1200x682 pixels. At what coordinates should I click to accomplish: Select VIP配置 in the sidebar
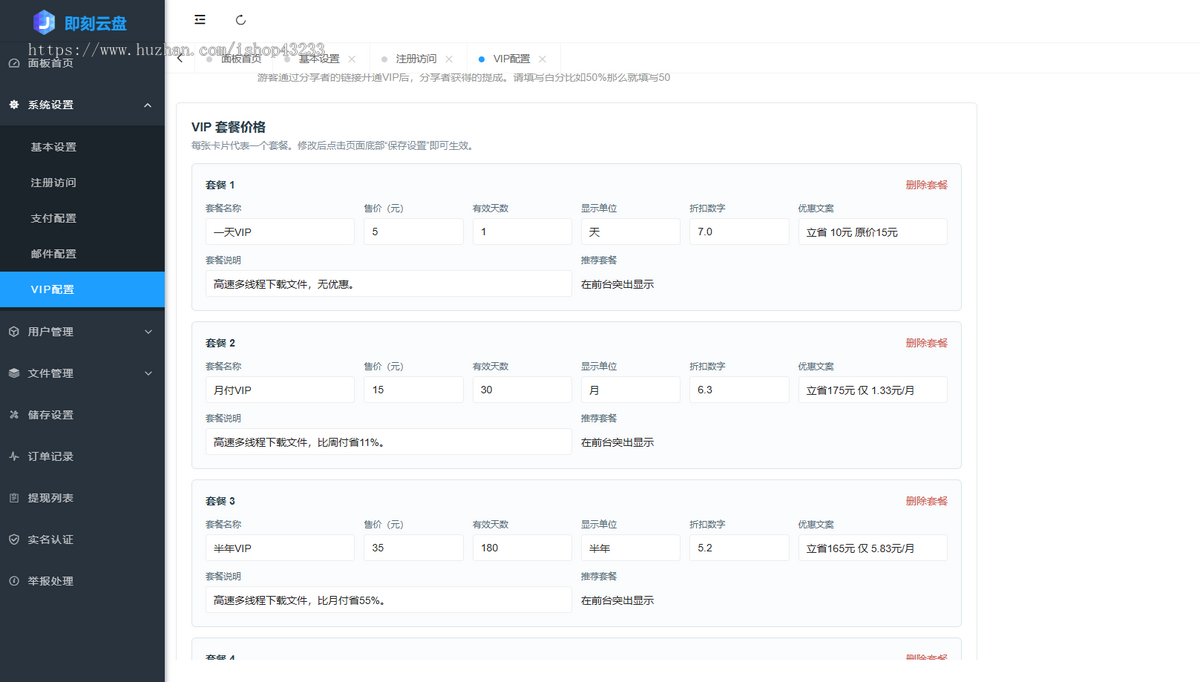82,290
